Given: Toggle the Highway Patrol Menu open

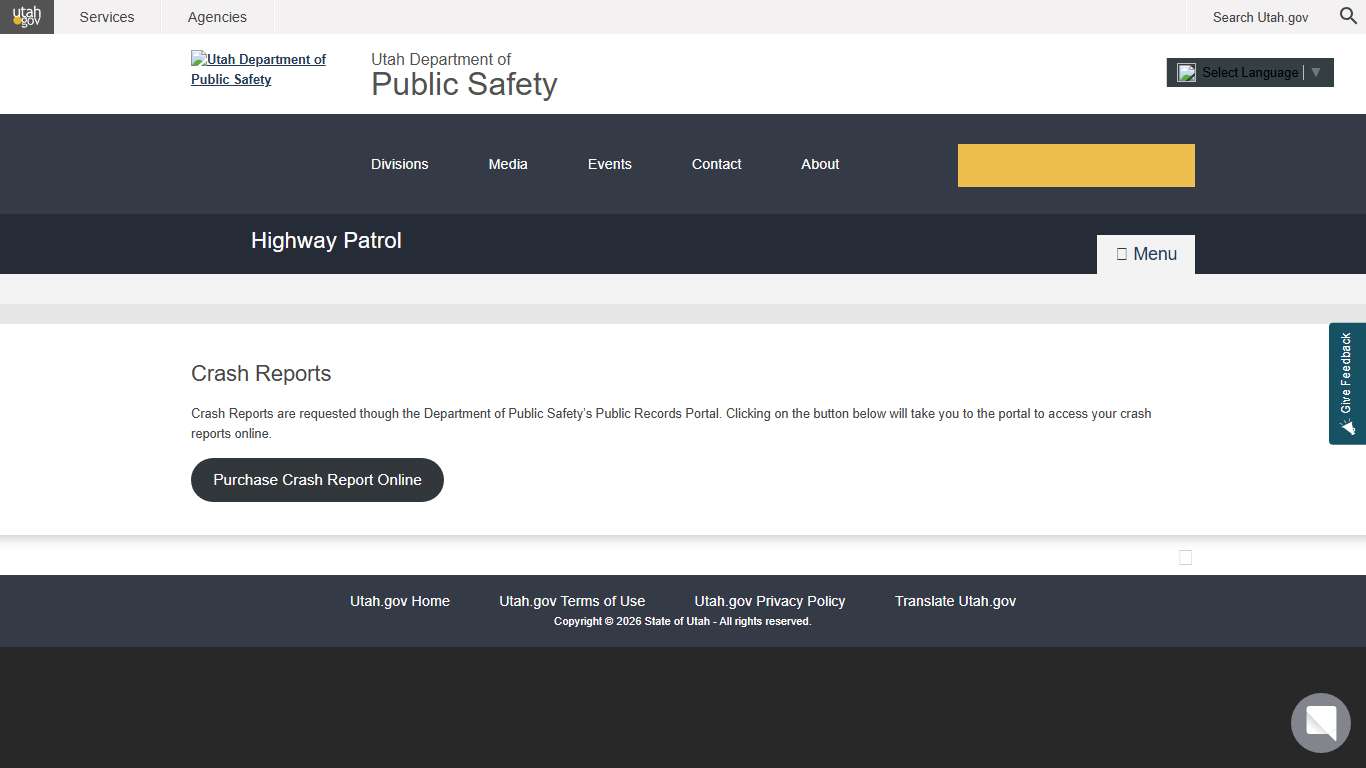Looking at the screenshot, I should [x=1146, y=253].
